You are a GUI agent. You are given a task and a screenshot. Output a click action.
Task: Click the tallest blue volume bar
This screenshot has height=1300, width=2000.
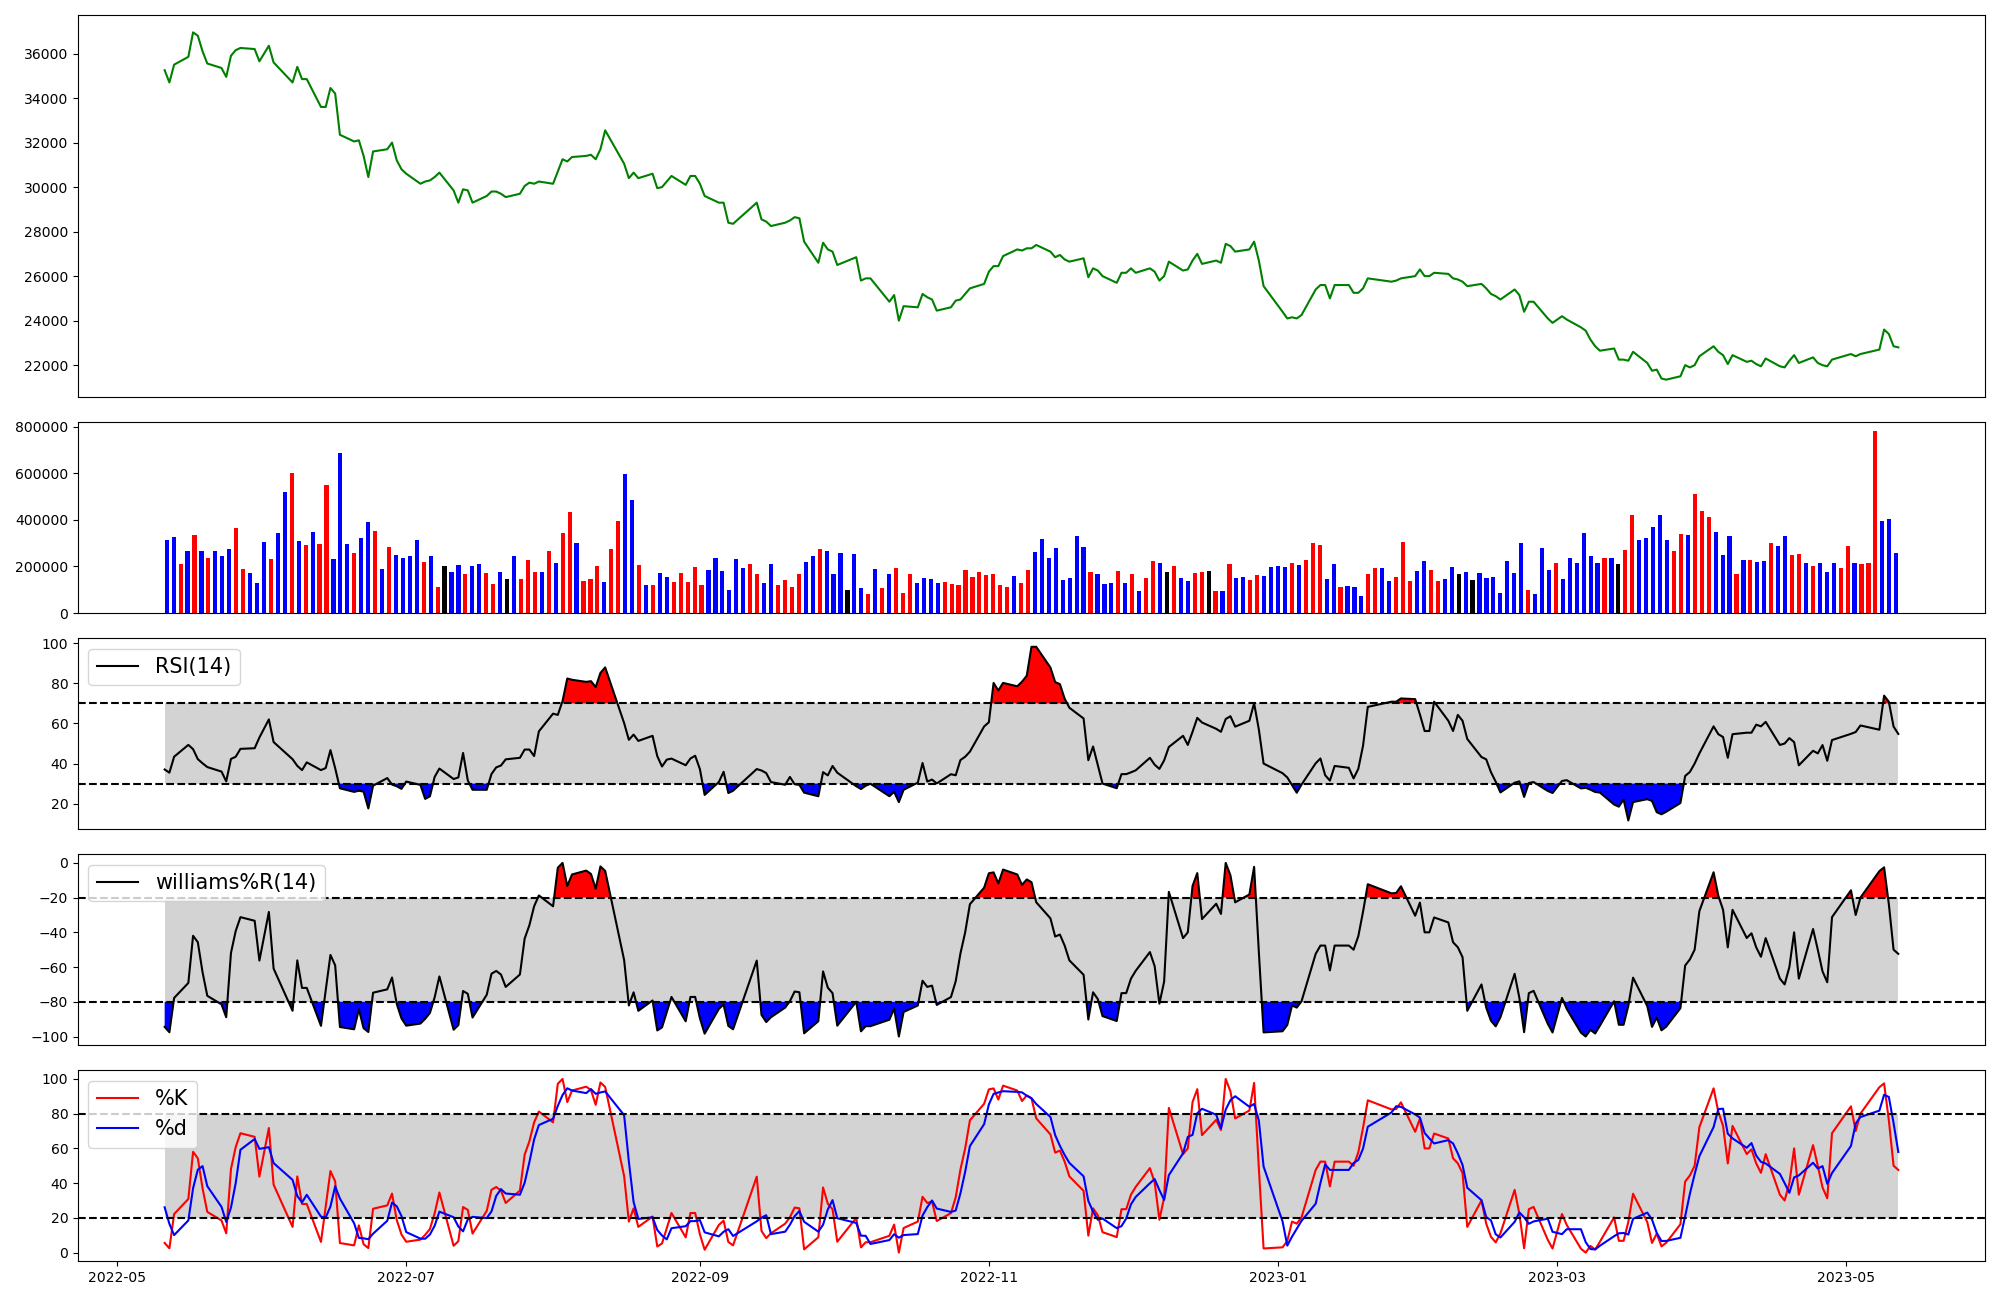pos(340,532)
